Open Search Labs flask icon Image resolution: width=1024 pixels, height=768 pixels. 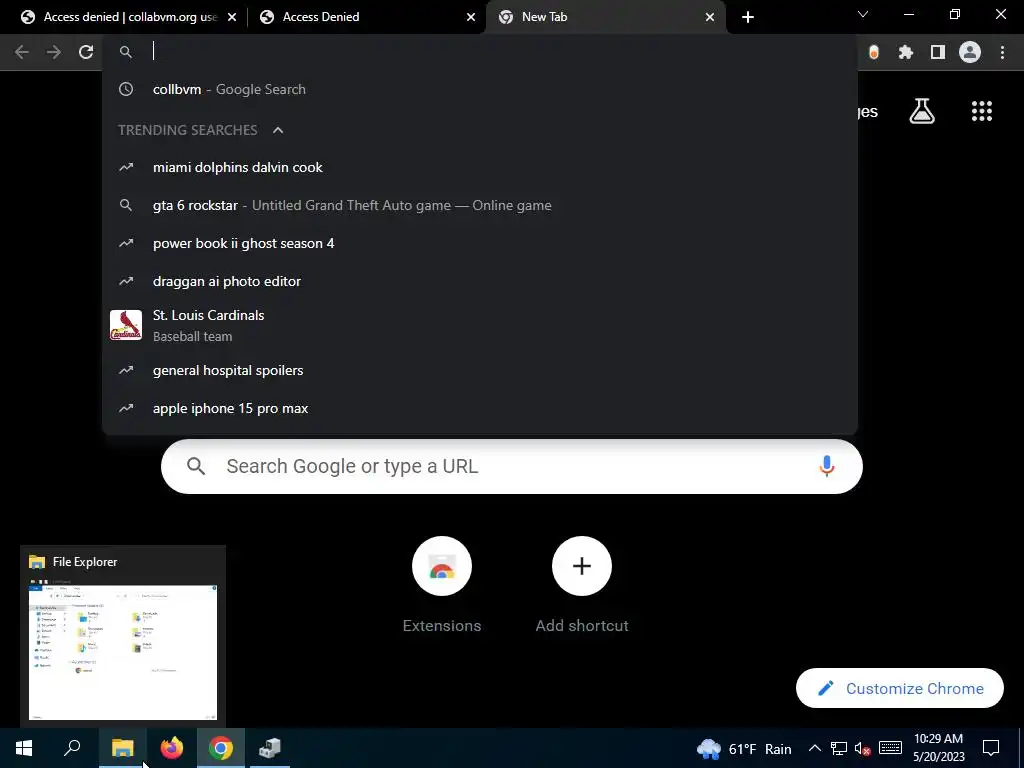(922, 111)
